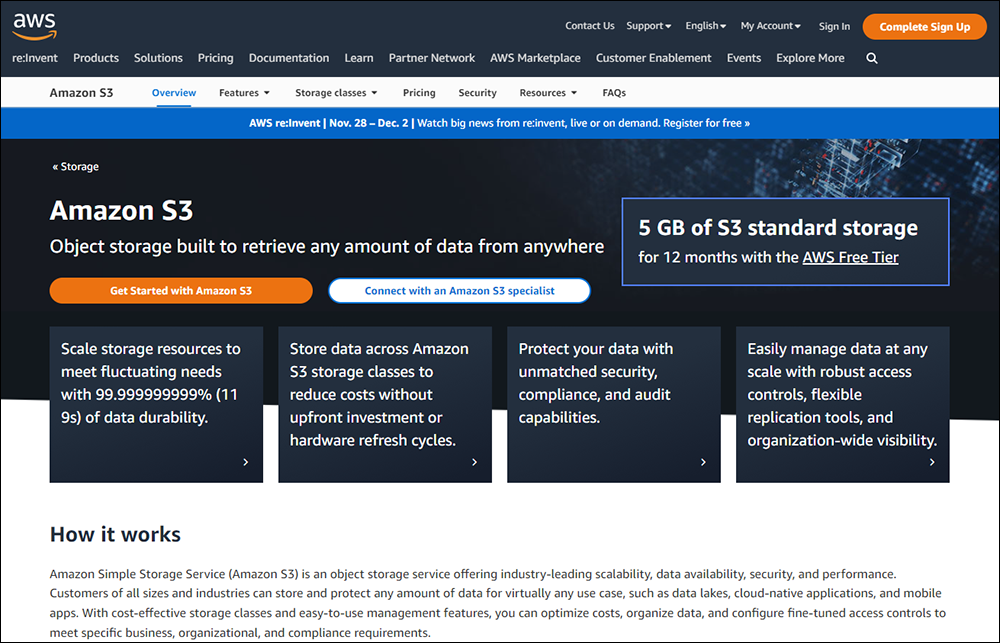This screenshot has height=643, width=1000.
Task: Select the Overview tab
Action: coord(173,92)
